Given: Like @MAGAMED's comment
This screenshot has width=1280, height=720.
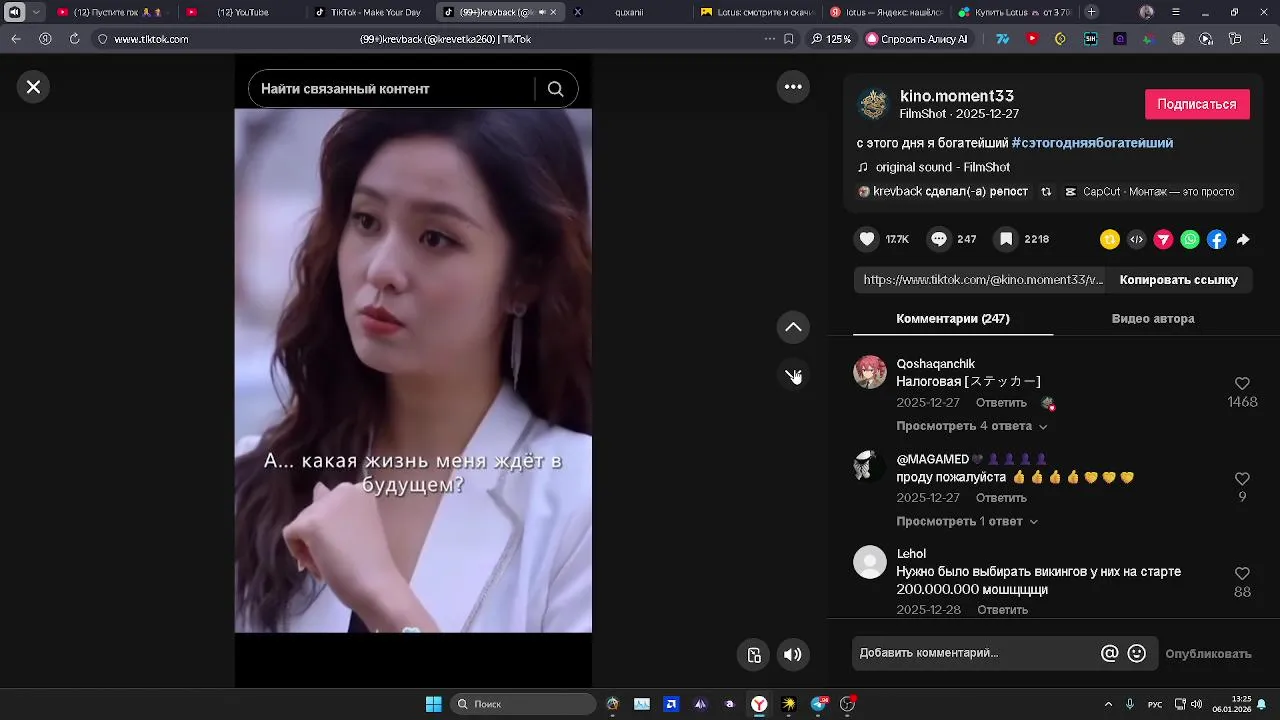Looking at the screenshot, I should pos(1242,478).
